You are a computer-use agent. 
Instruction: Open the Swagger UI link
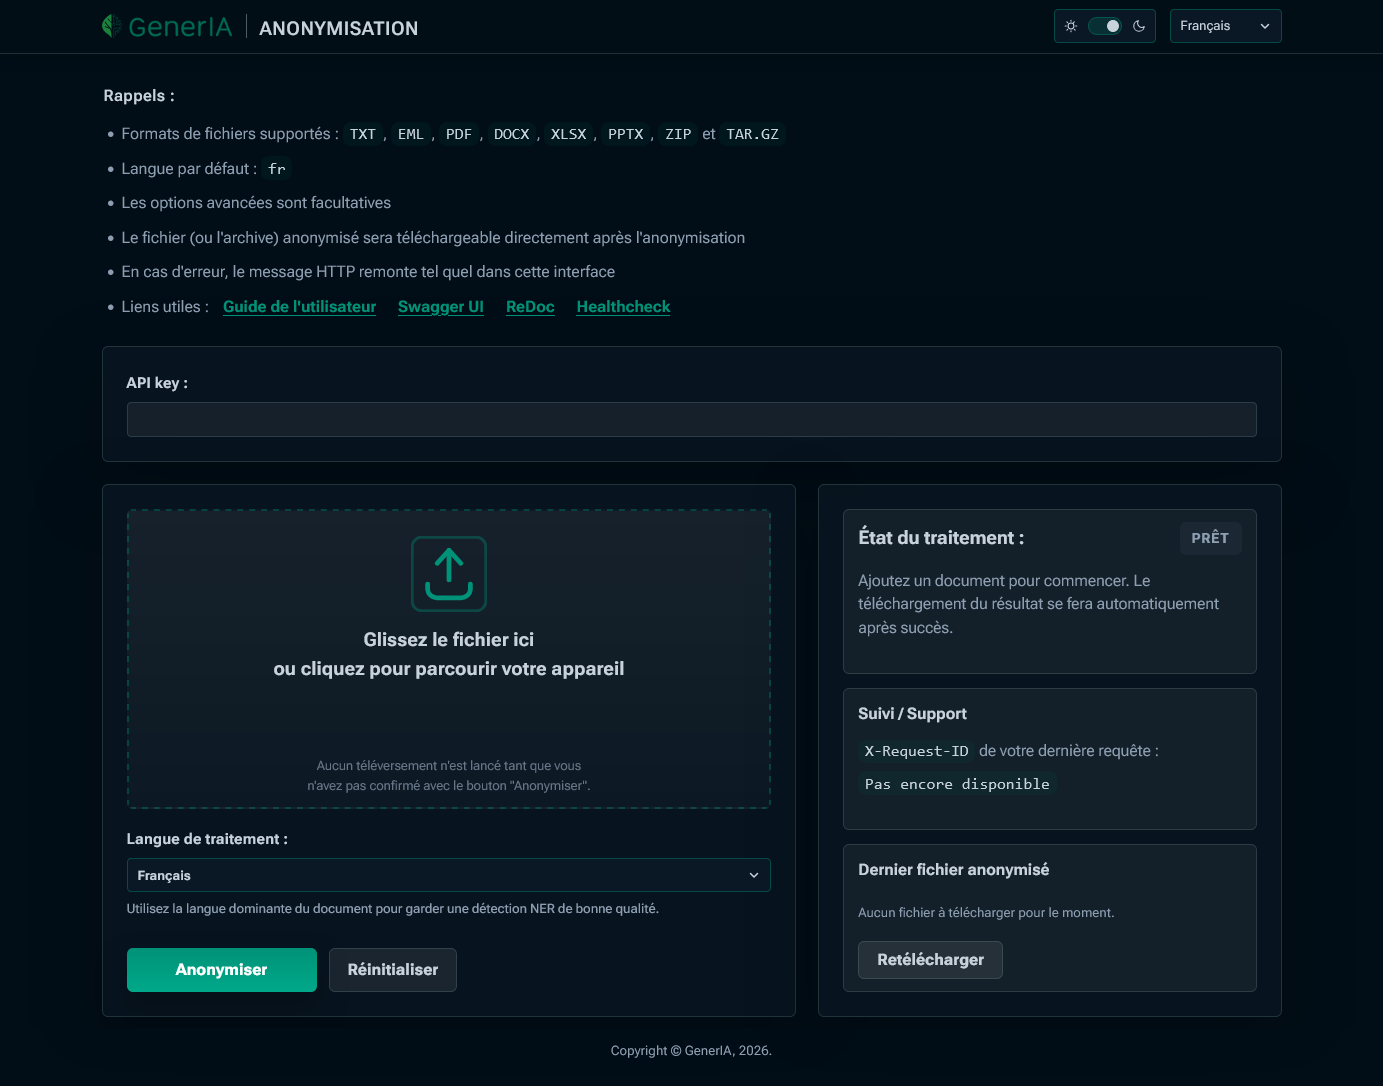(441, 307)
